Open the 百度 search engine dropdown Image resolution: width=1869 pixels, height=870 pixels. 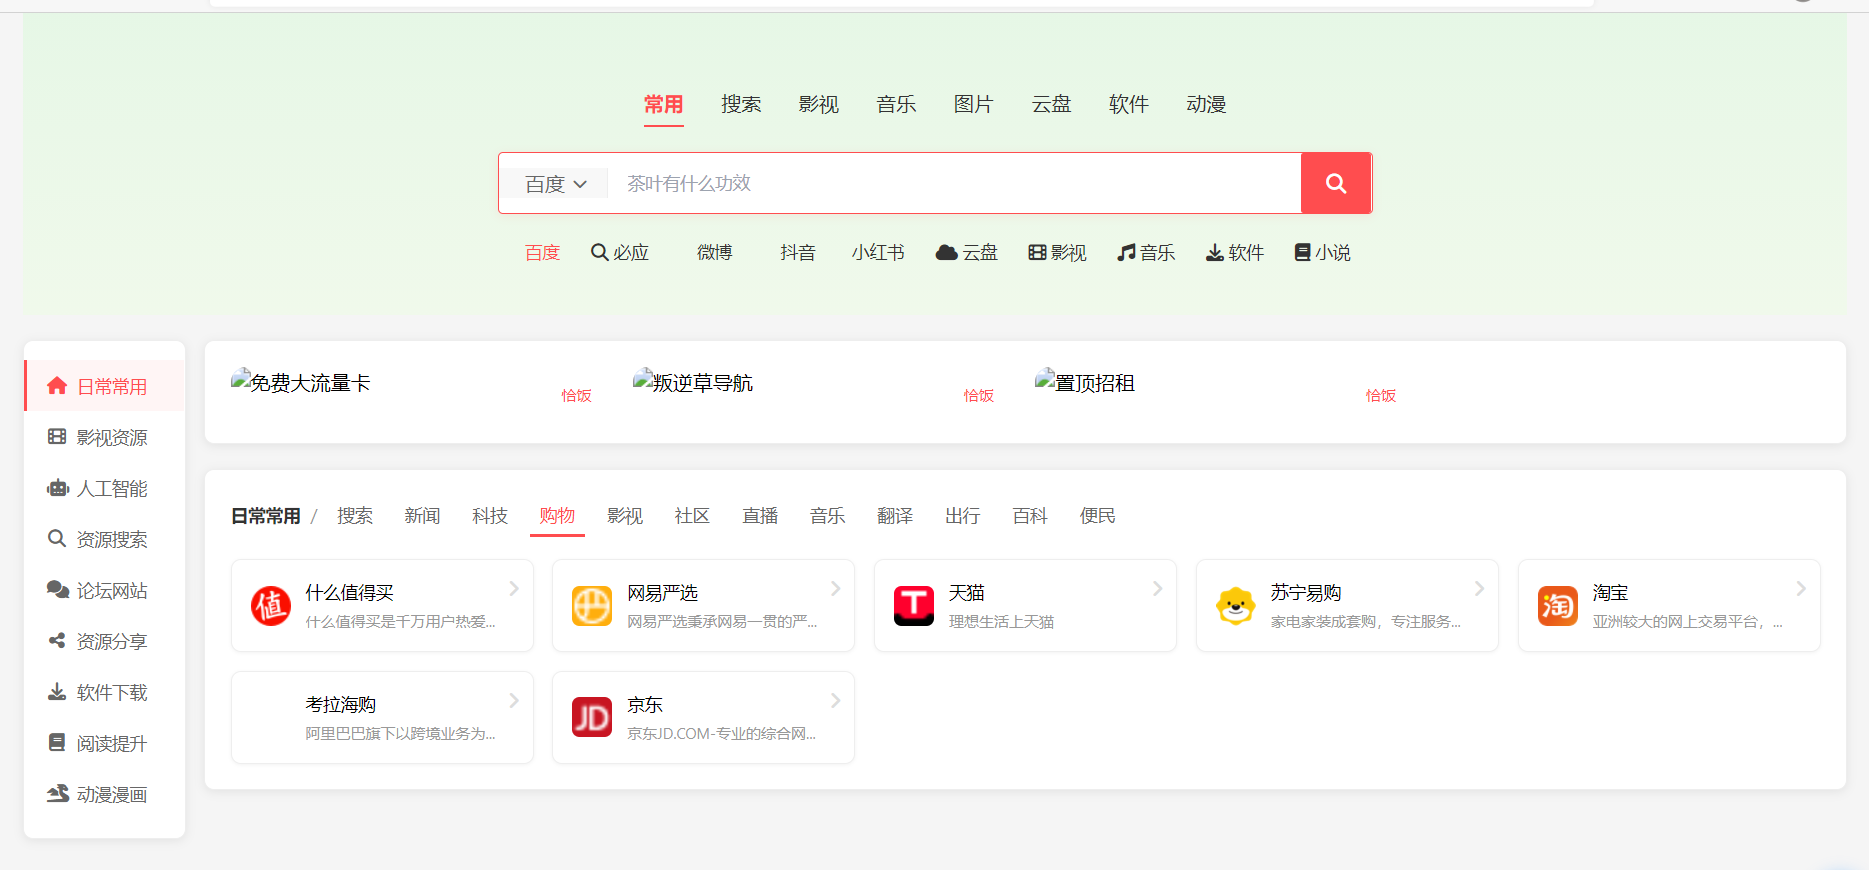point(555,184)
